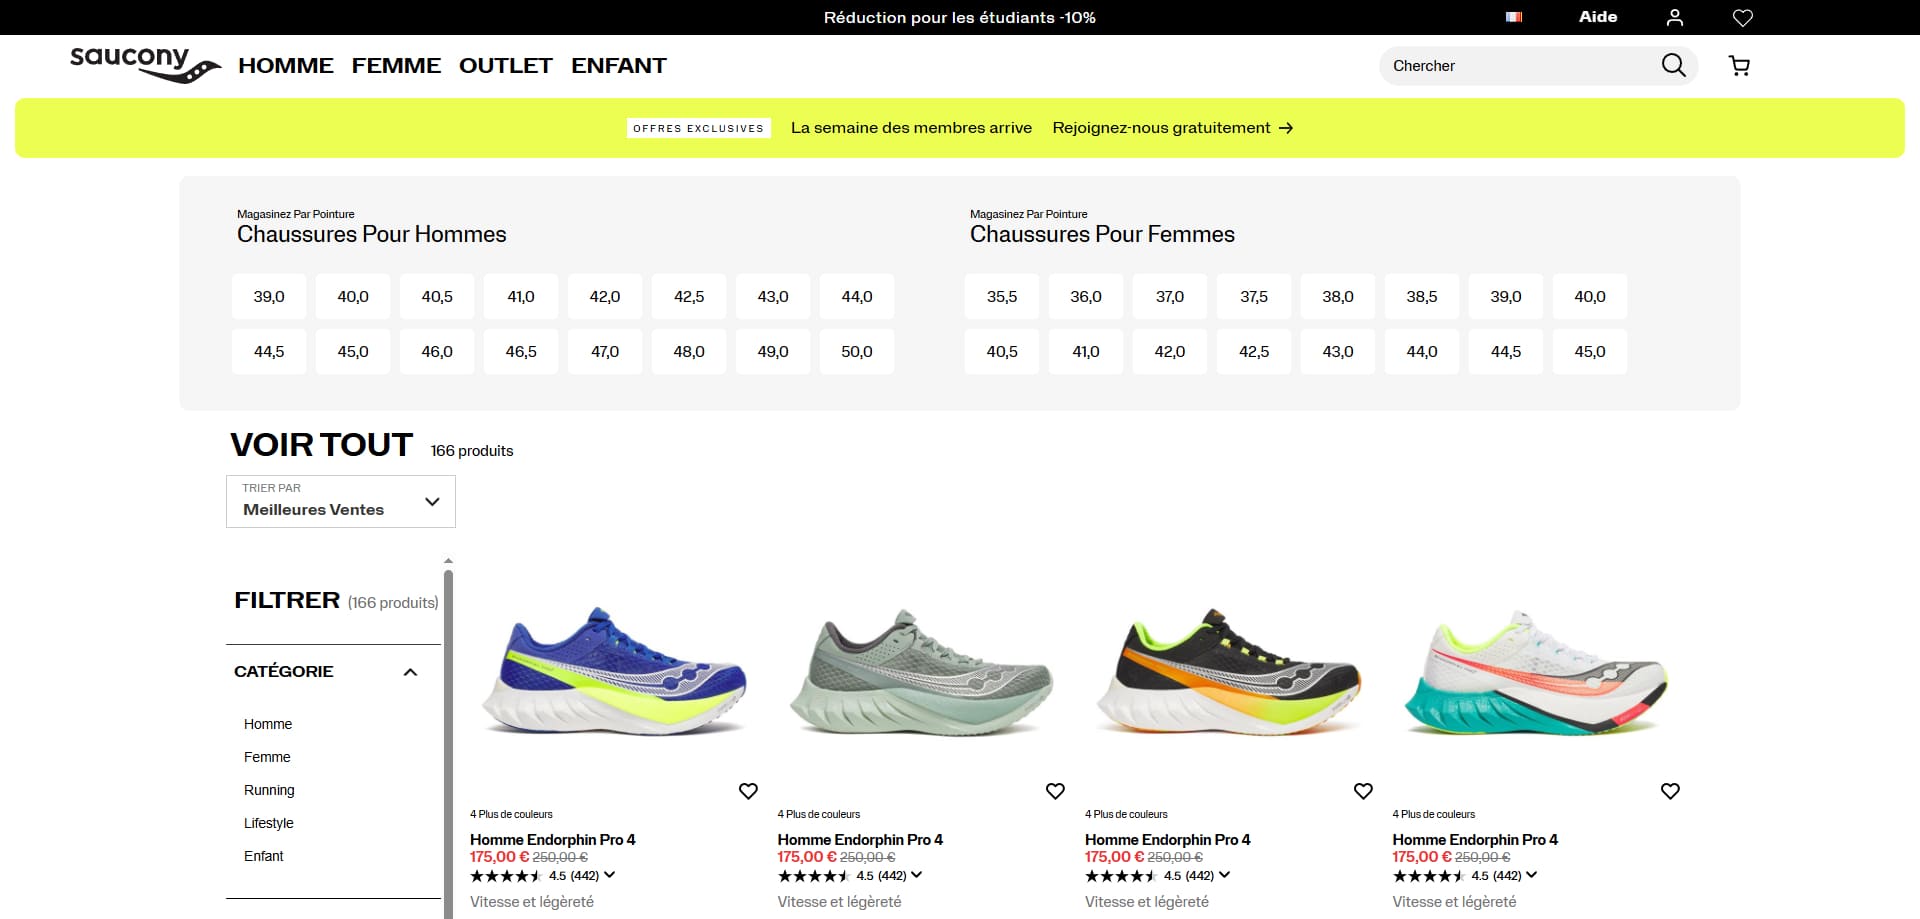Click the student discount banner text

pyautogui.click(x=960, y=18)
